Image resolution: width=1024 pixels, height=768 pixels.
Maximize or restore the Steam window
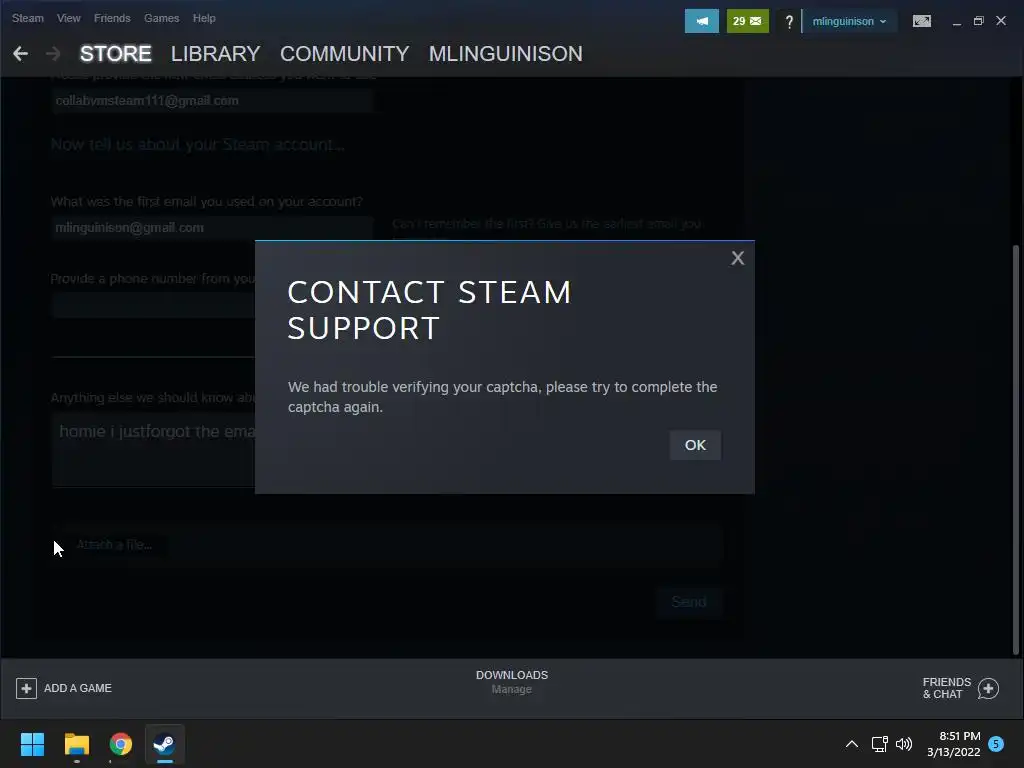(978, 22)
